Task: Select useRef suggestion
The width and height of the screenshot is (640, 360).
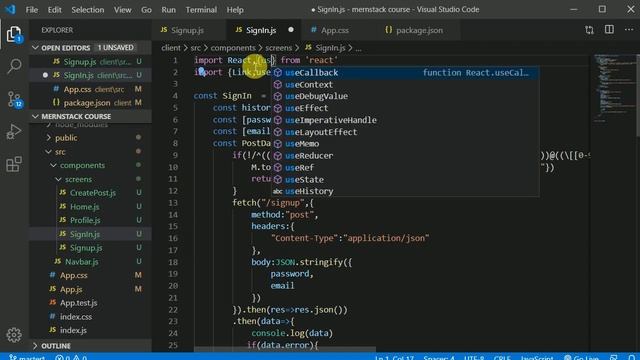Action: pyautogui.click(x=405, y=167)
